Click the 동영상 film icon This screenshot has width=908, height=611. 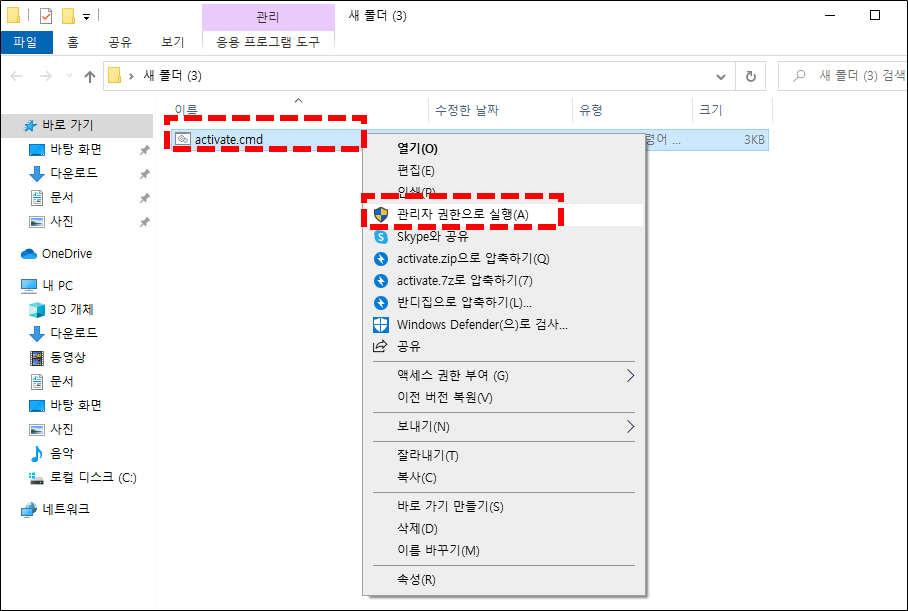(x=37, y=358)
